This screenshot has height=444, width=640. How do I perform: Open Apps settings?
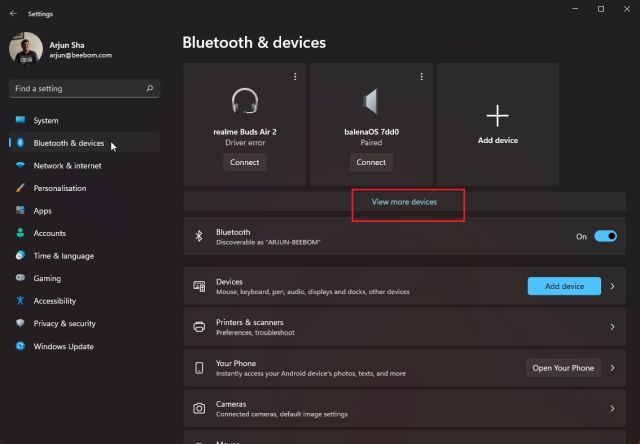click(x=84, y=211)
